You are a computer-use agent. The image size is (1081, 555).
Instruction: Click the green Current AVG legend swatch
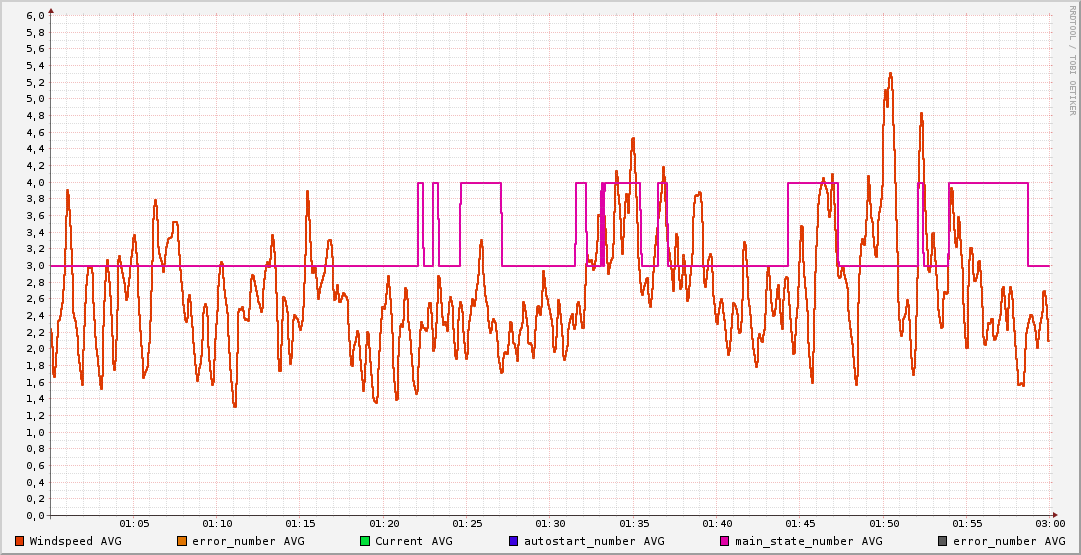click(365, 541)
